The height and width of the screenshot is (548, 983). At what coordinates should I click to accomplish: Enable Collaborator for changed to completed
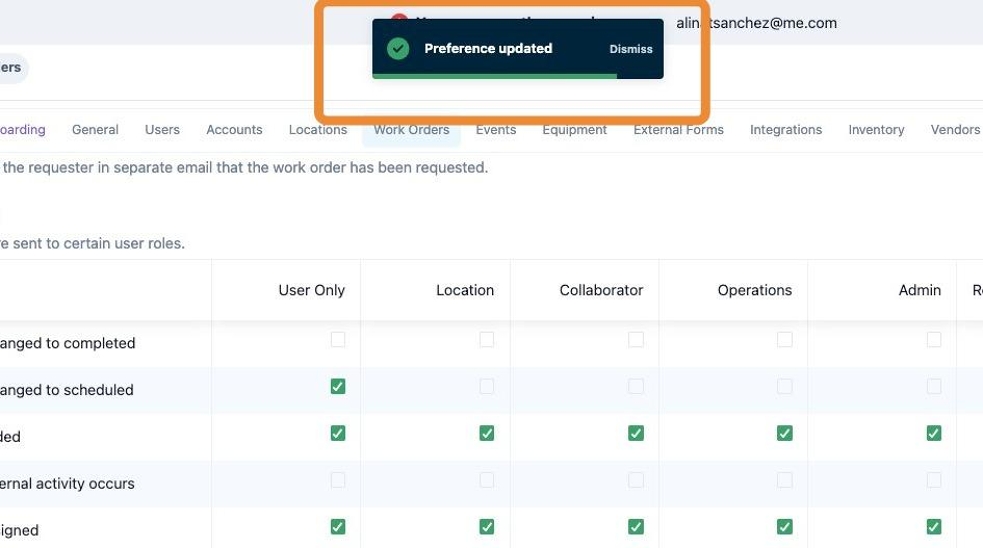636,339
